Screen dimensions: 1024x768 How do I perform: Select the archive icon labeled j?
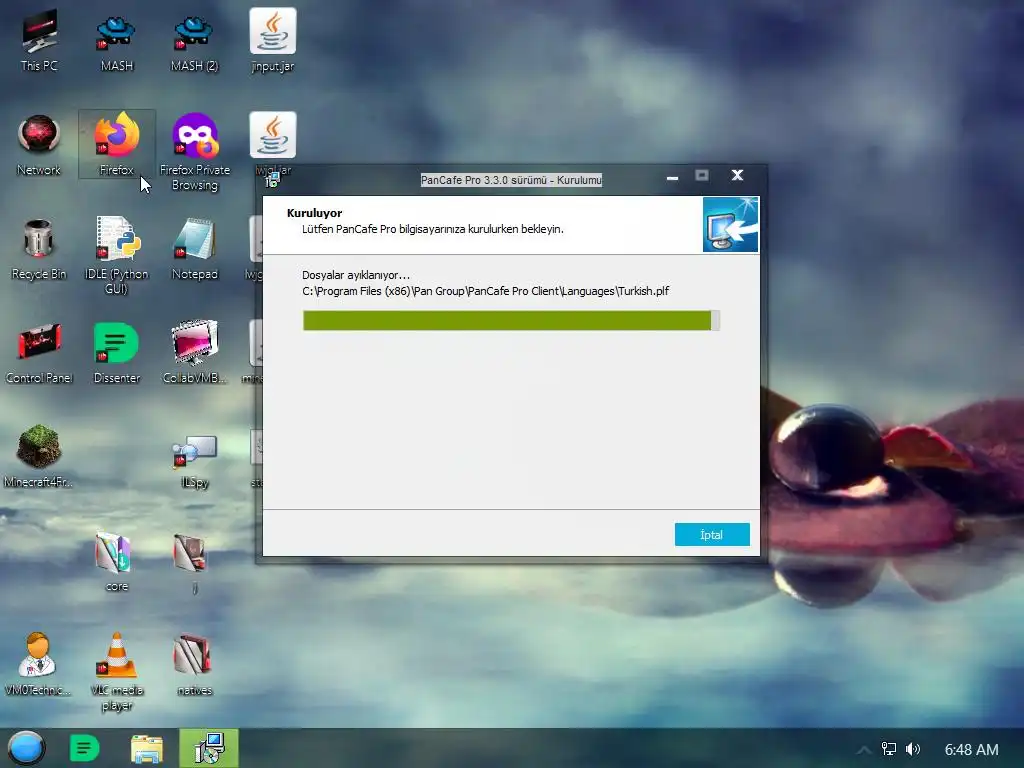click(x=193, y=562)
